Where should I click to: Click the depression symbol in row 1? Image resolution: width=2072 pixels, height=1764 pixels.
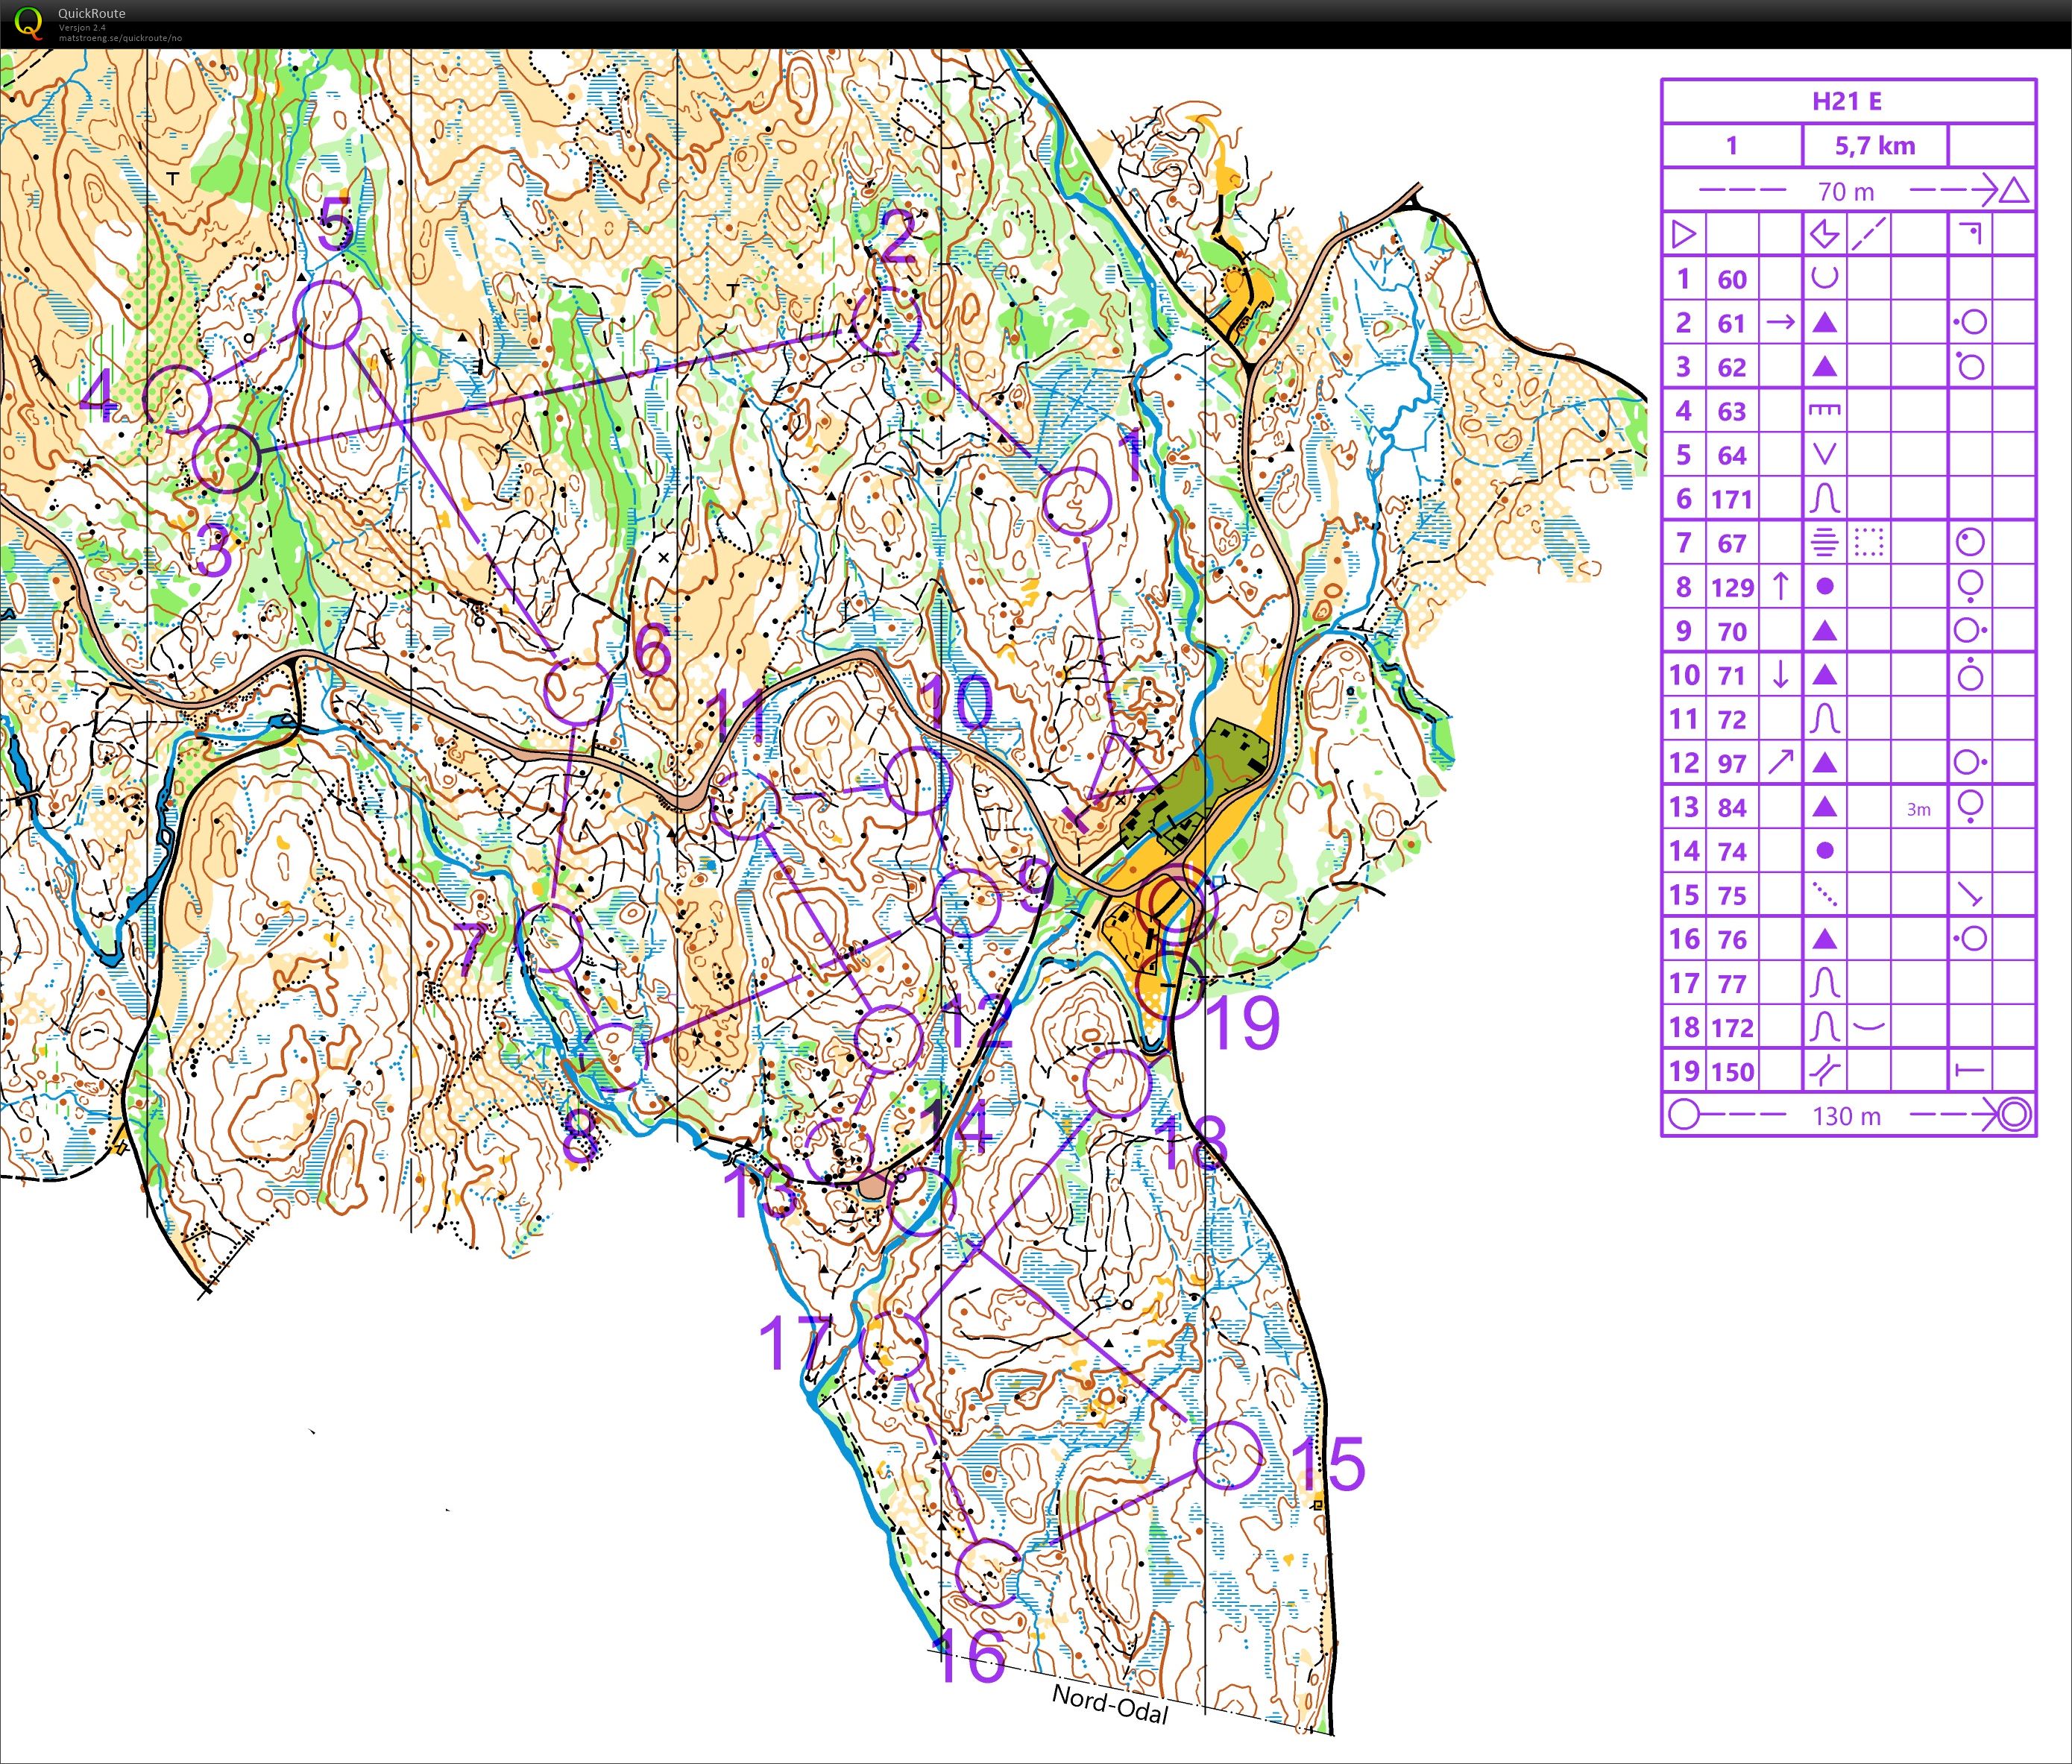(x=1824, y=278)
